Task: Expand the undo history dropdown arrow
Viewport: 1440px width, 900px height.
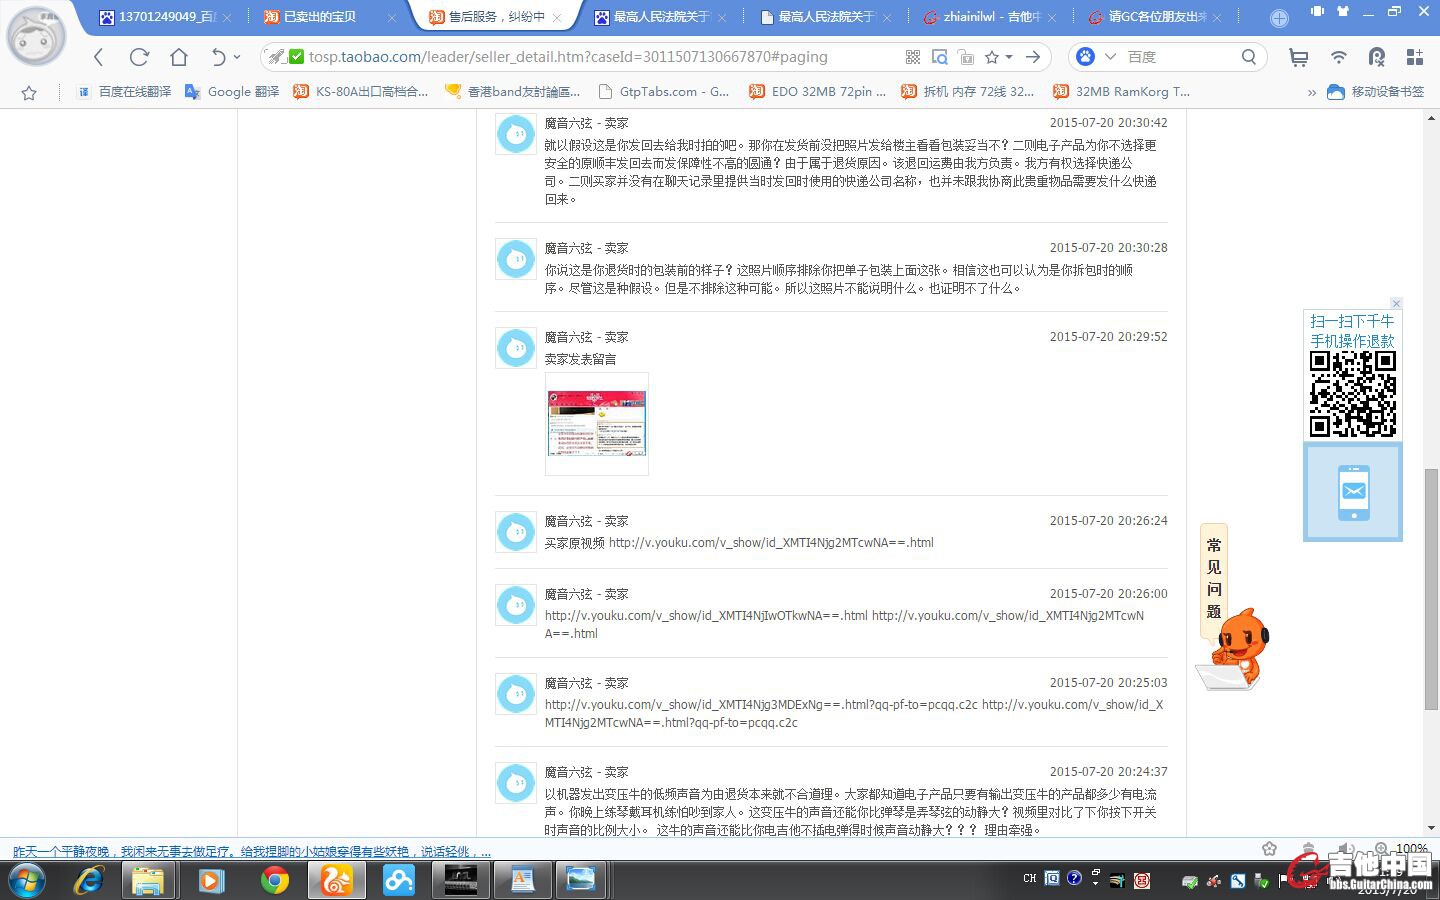Action: click(x=237, y=57)
